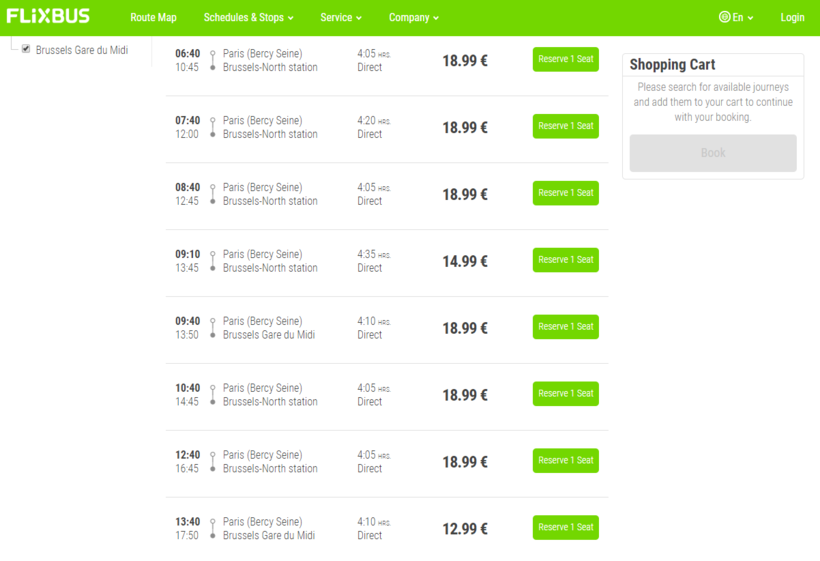Open the Route Map page
Screen dimensions: 820x561
153,17
